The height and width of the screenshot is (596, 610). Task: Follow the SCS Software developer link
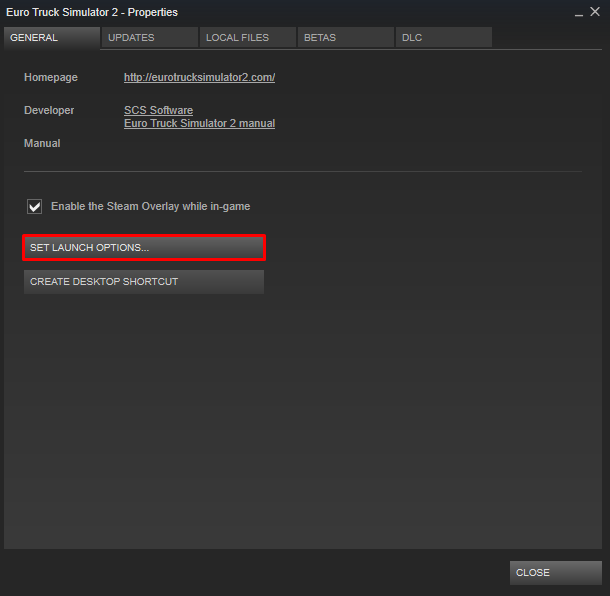click(x=158, y=110)
